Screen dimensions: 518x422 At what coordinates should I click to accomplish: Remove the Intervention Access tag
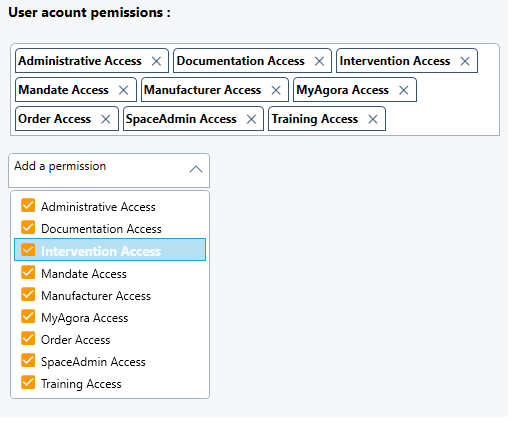(x=465, y=61)
